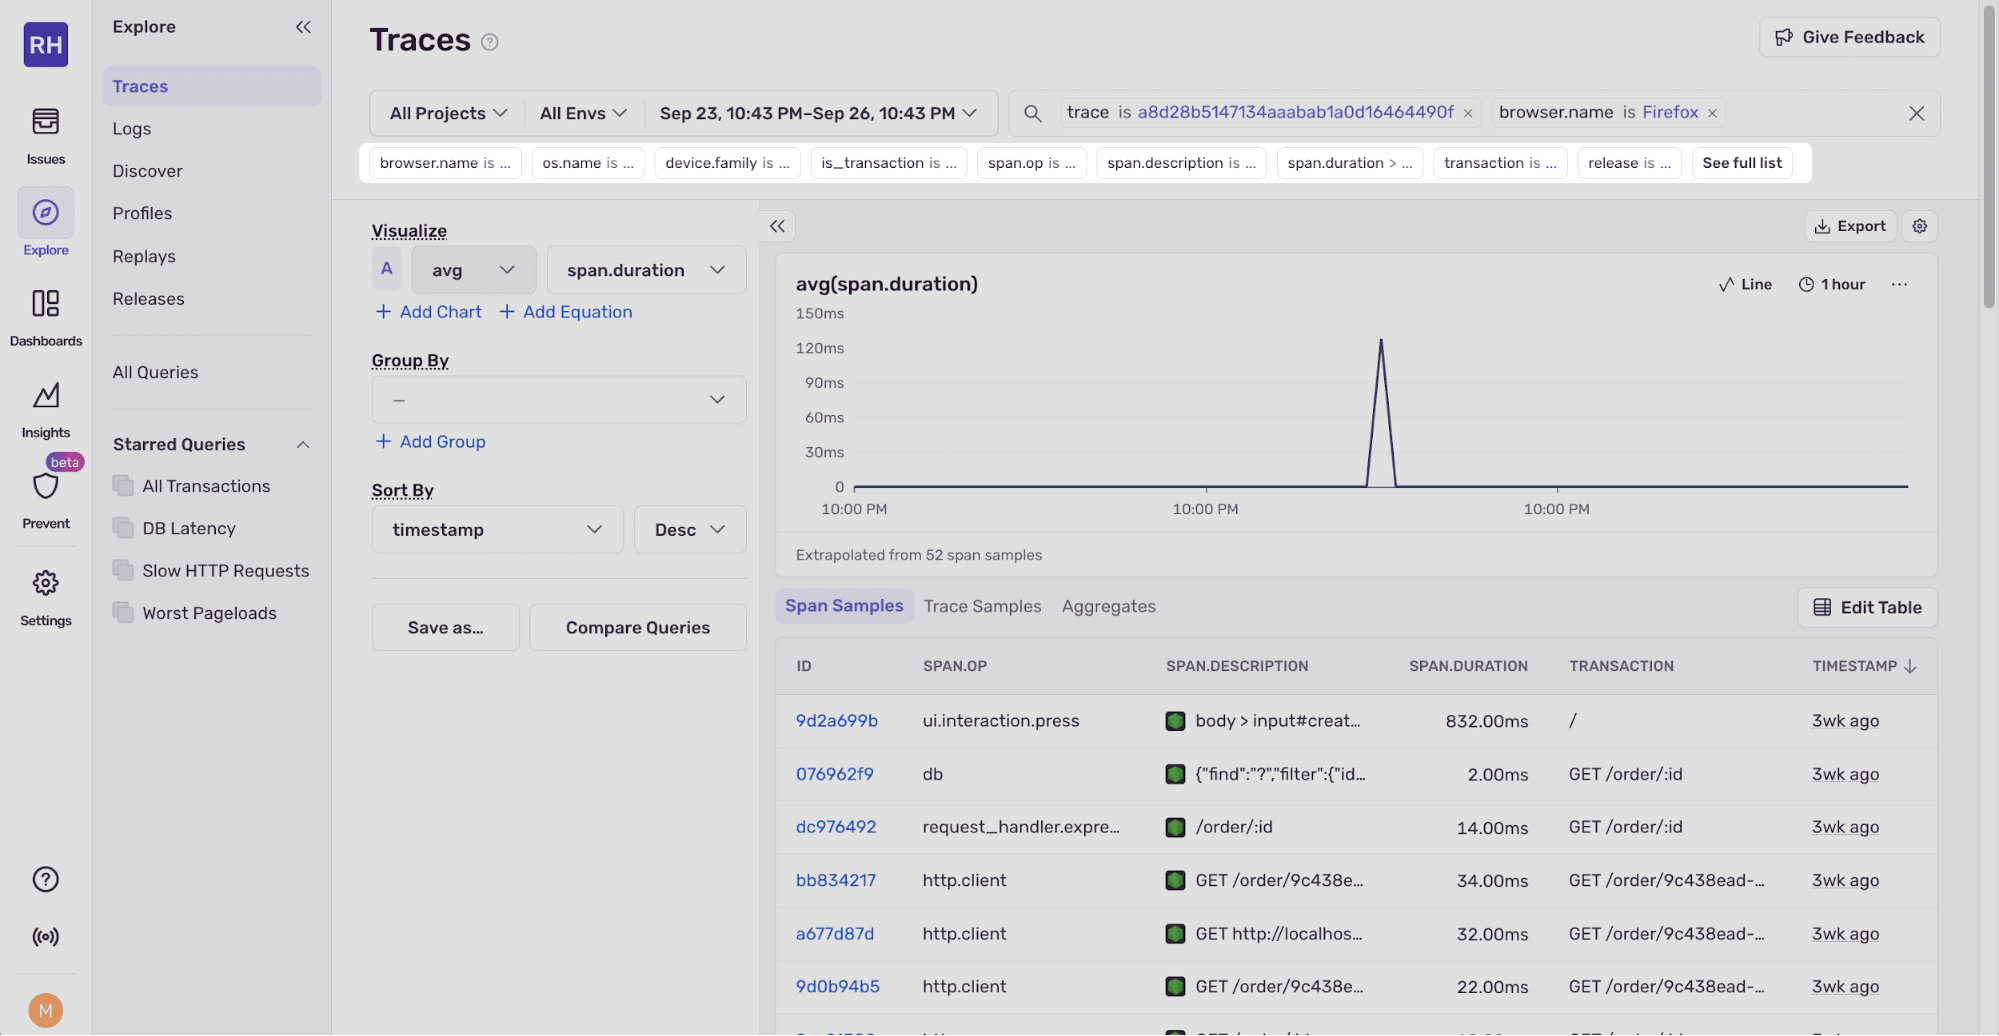Expand the Group By dropdown
1999x1036 pixels.
pos(559,400)
